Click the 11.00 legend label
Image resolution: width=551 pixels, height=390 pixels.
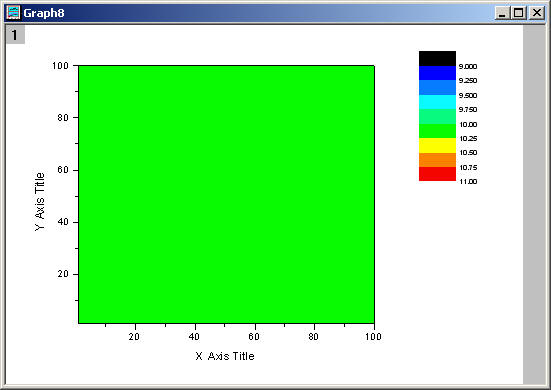[468, 182]
